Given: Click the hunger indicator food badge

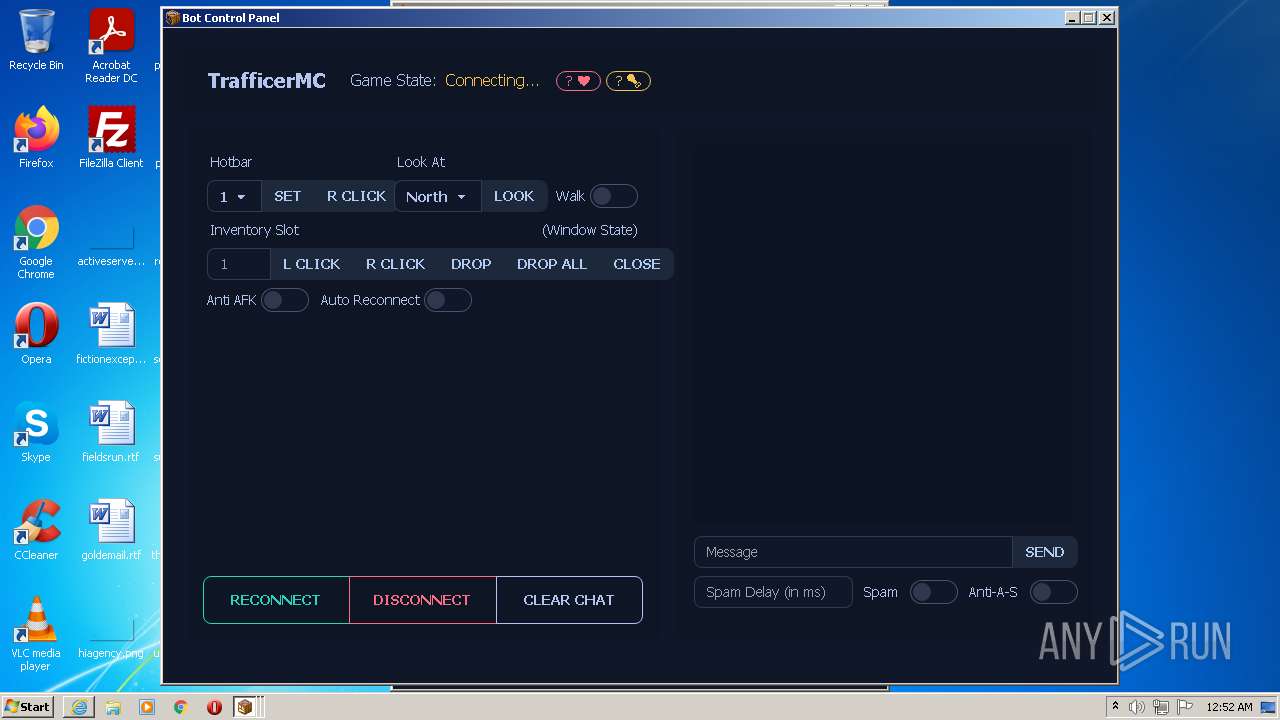Looking at the screenshot, I should click(628, 81).
